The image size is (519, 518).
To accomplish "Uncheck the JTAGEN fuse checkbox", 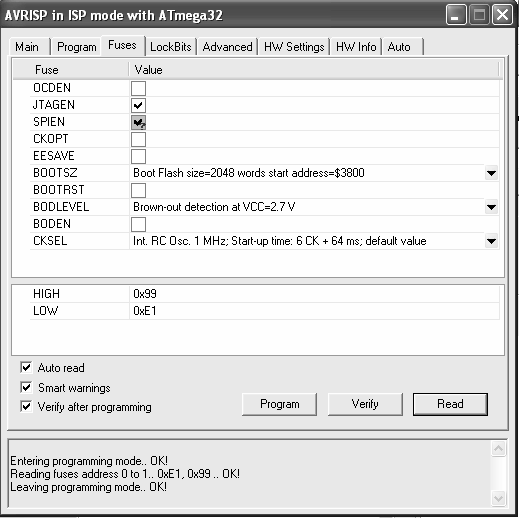I will click(138, 105).
